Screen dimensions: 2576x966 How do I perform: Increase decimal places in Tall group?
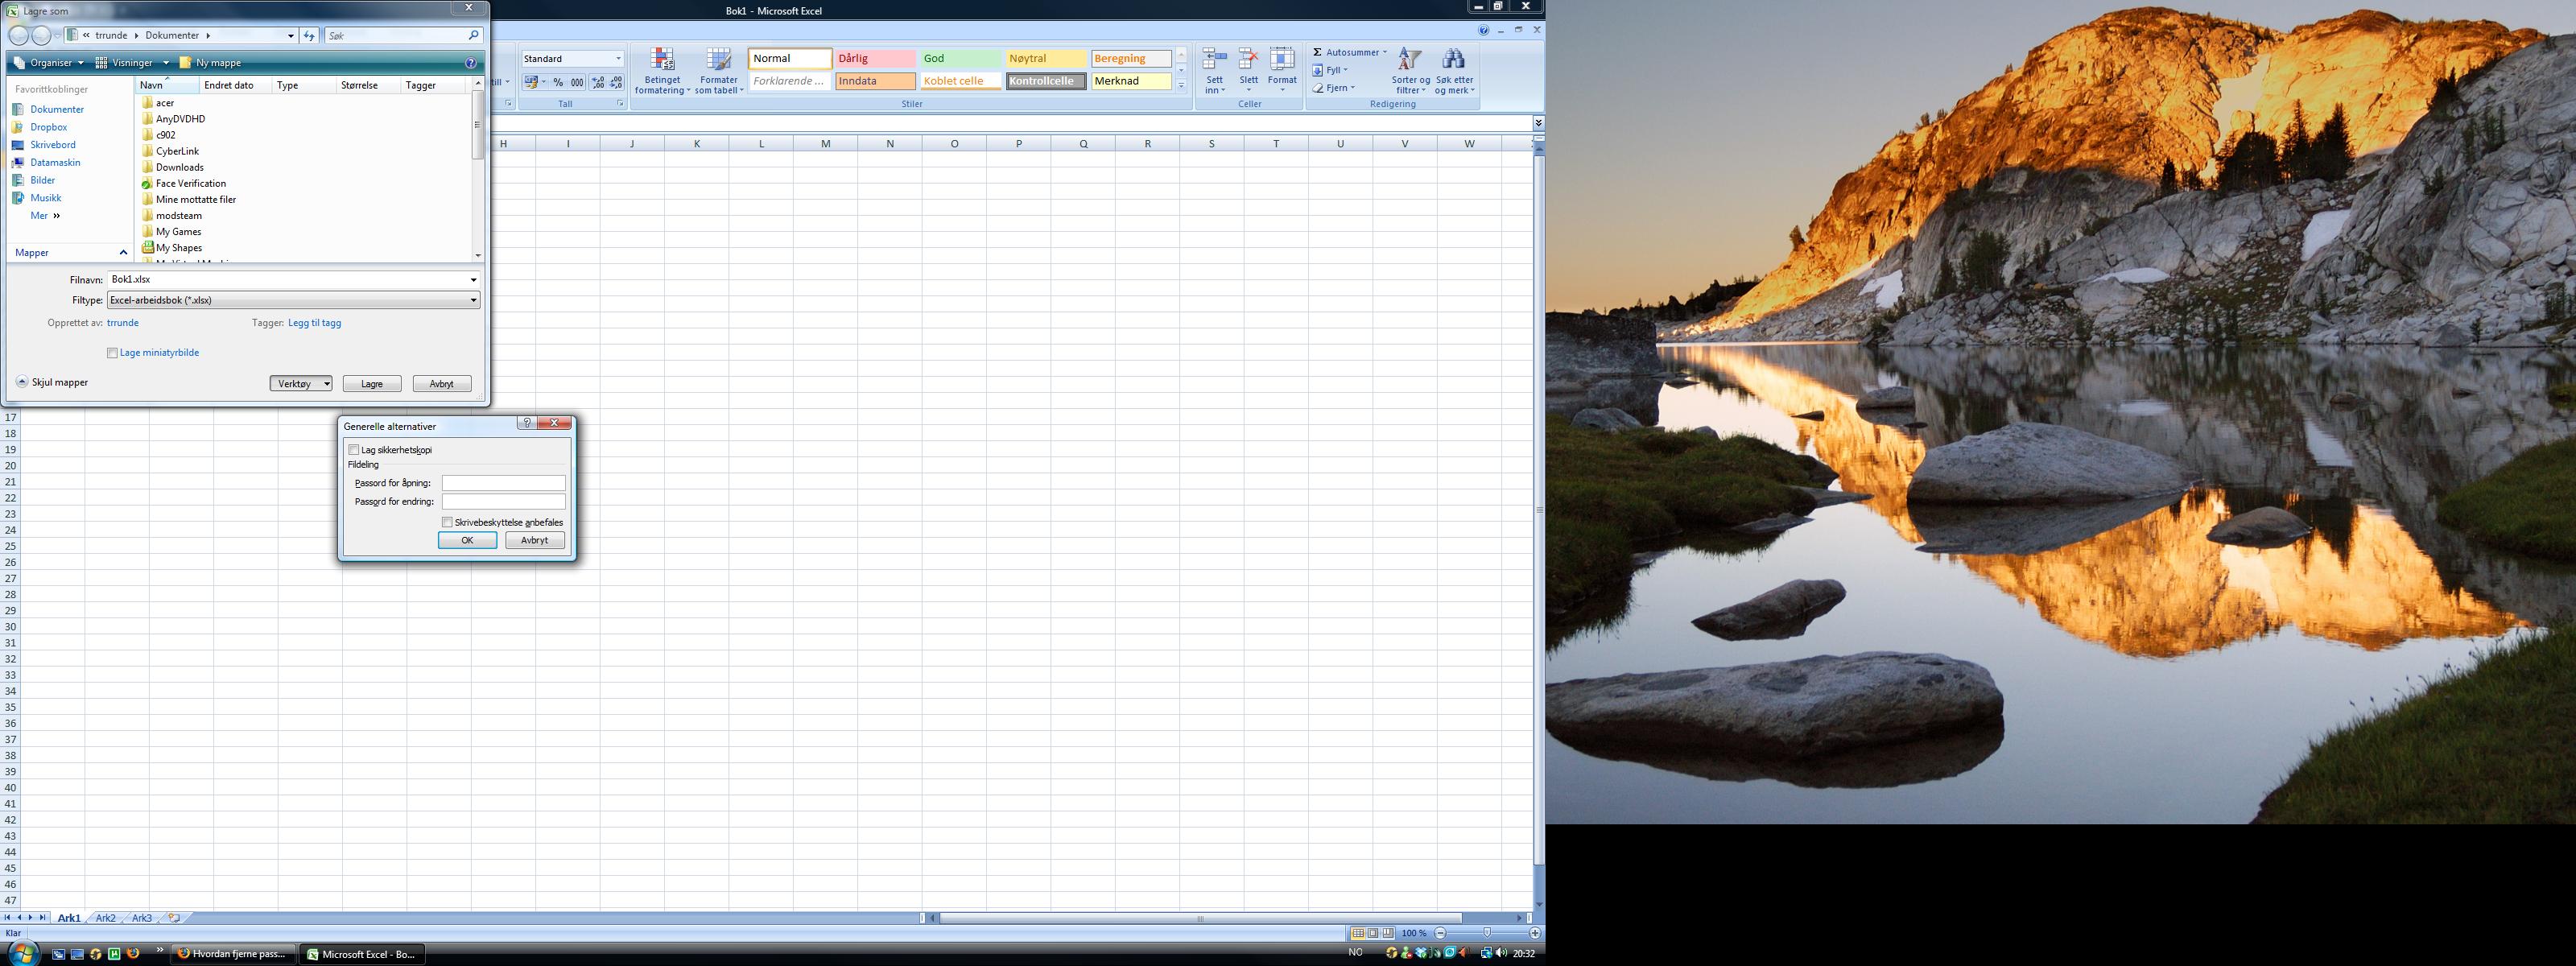(x=598, y=82)
